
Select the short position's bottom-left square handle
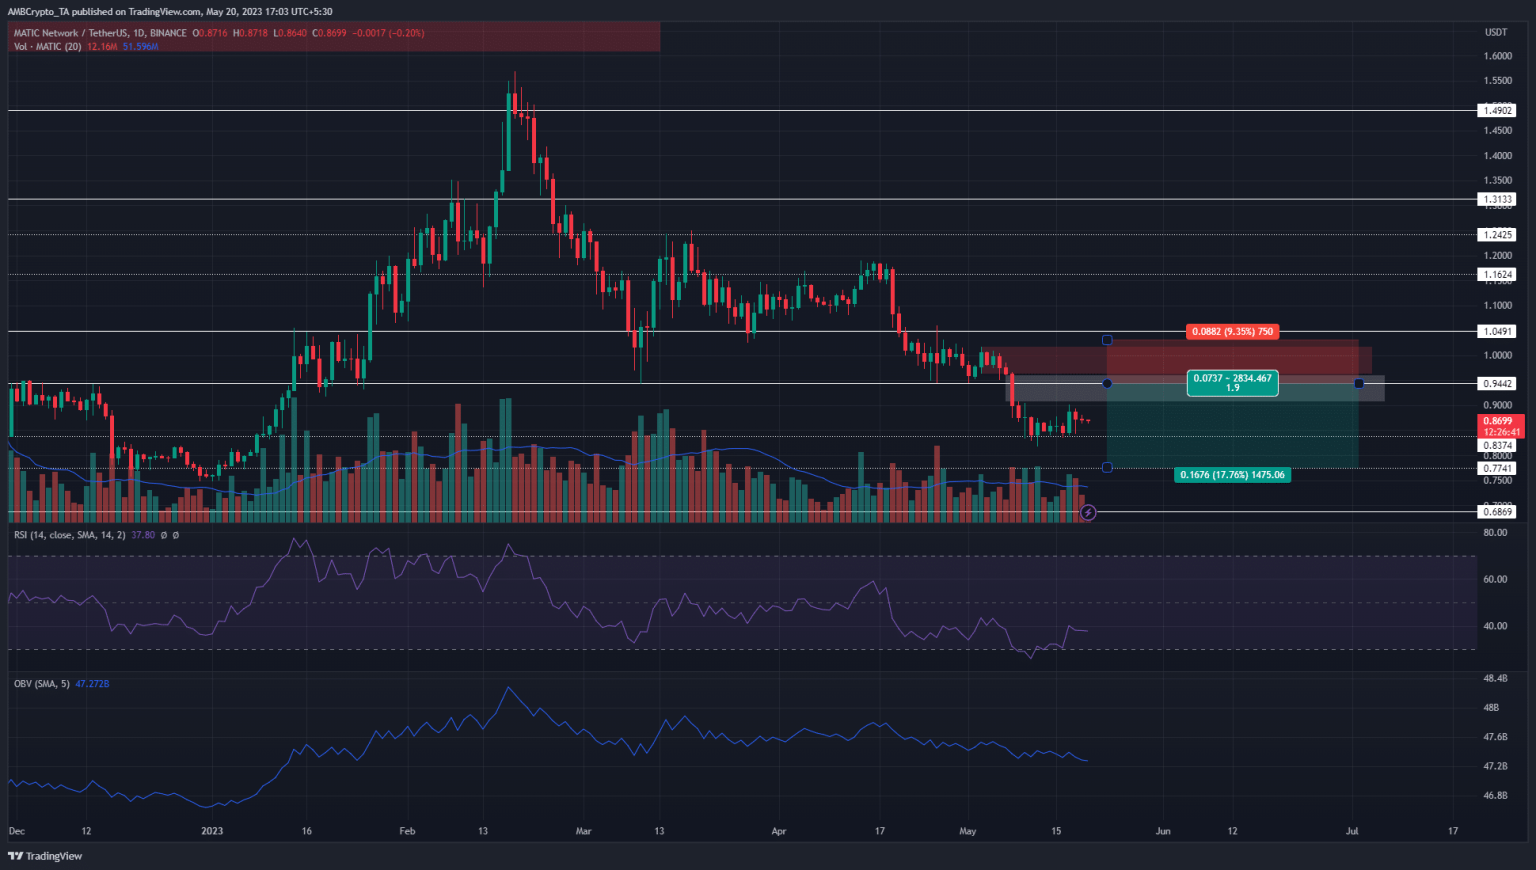1107,467
